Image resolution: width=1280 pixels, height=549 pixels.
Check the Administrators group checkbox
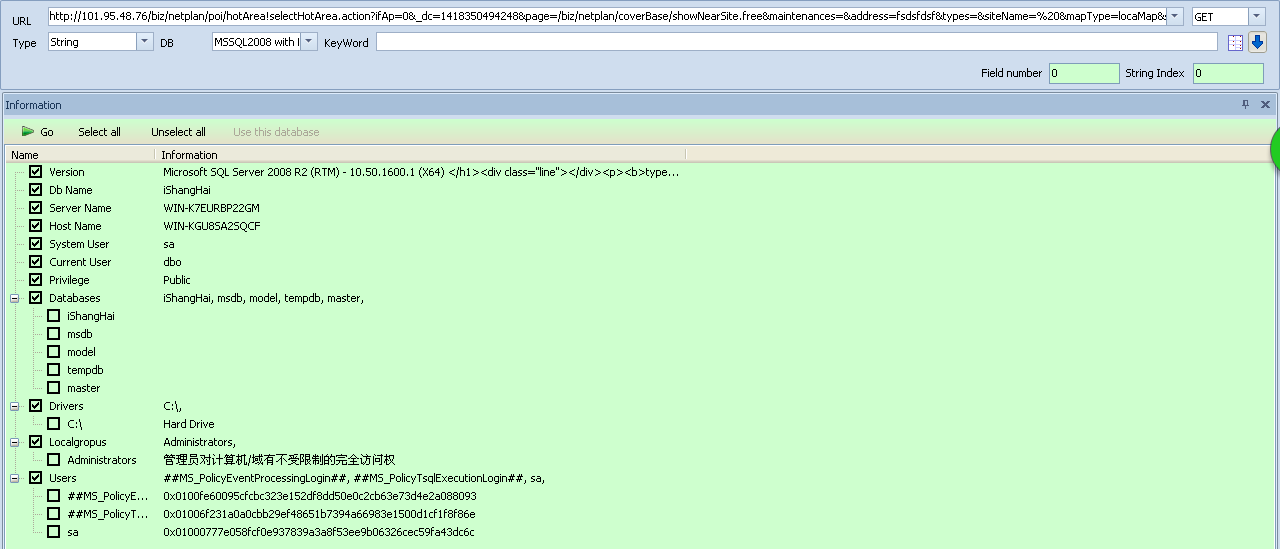tap(54, 460)
